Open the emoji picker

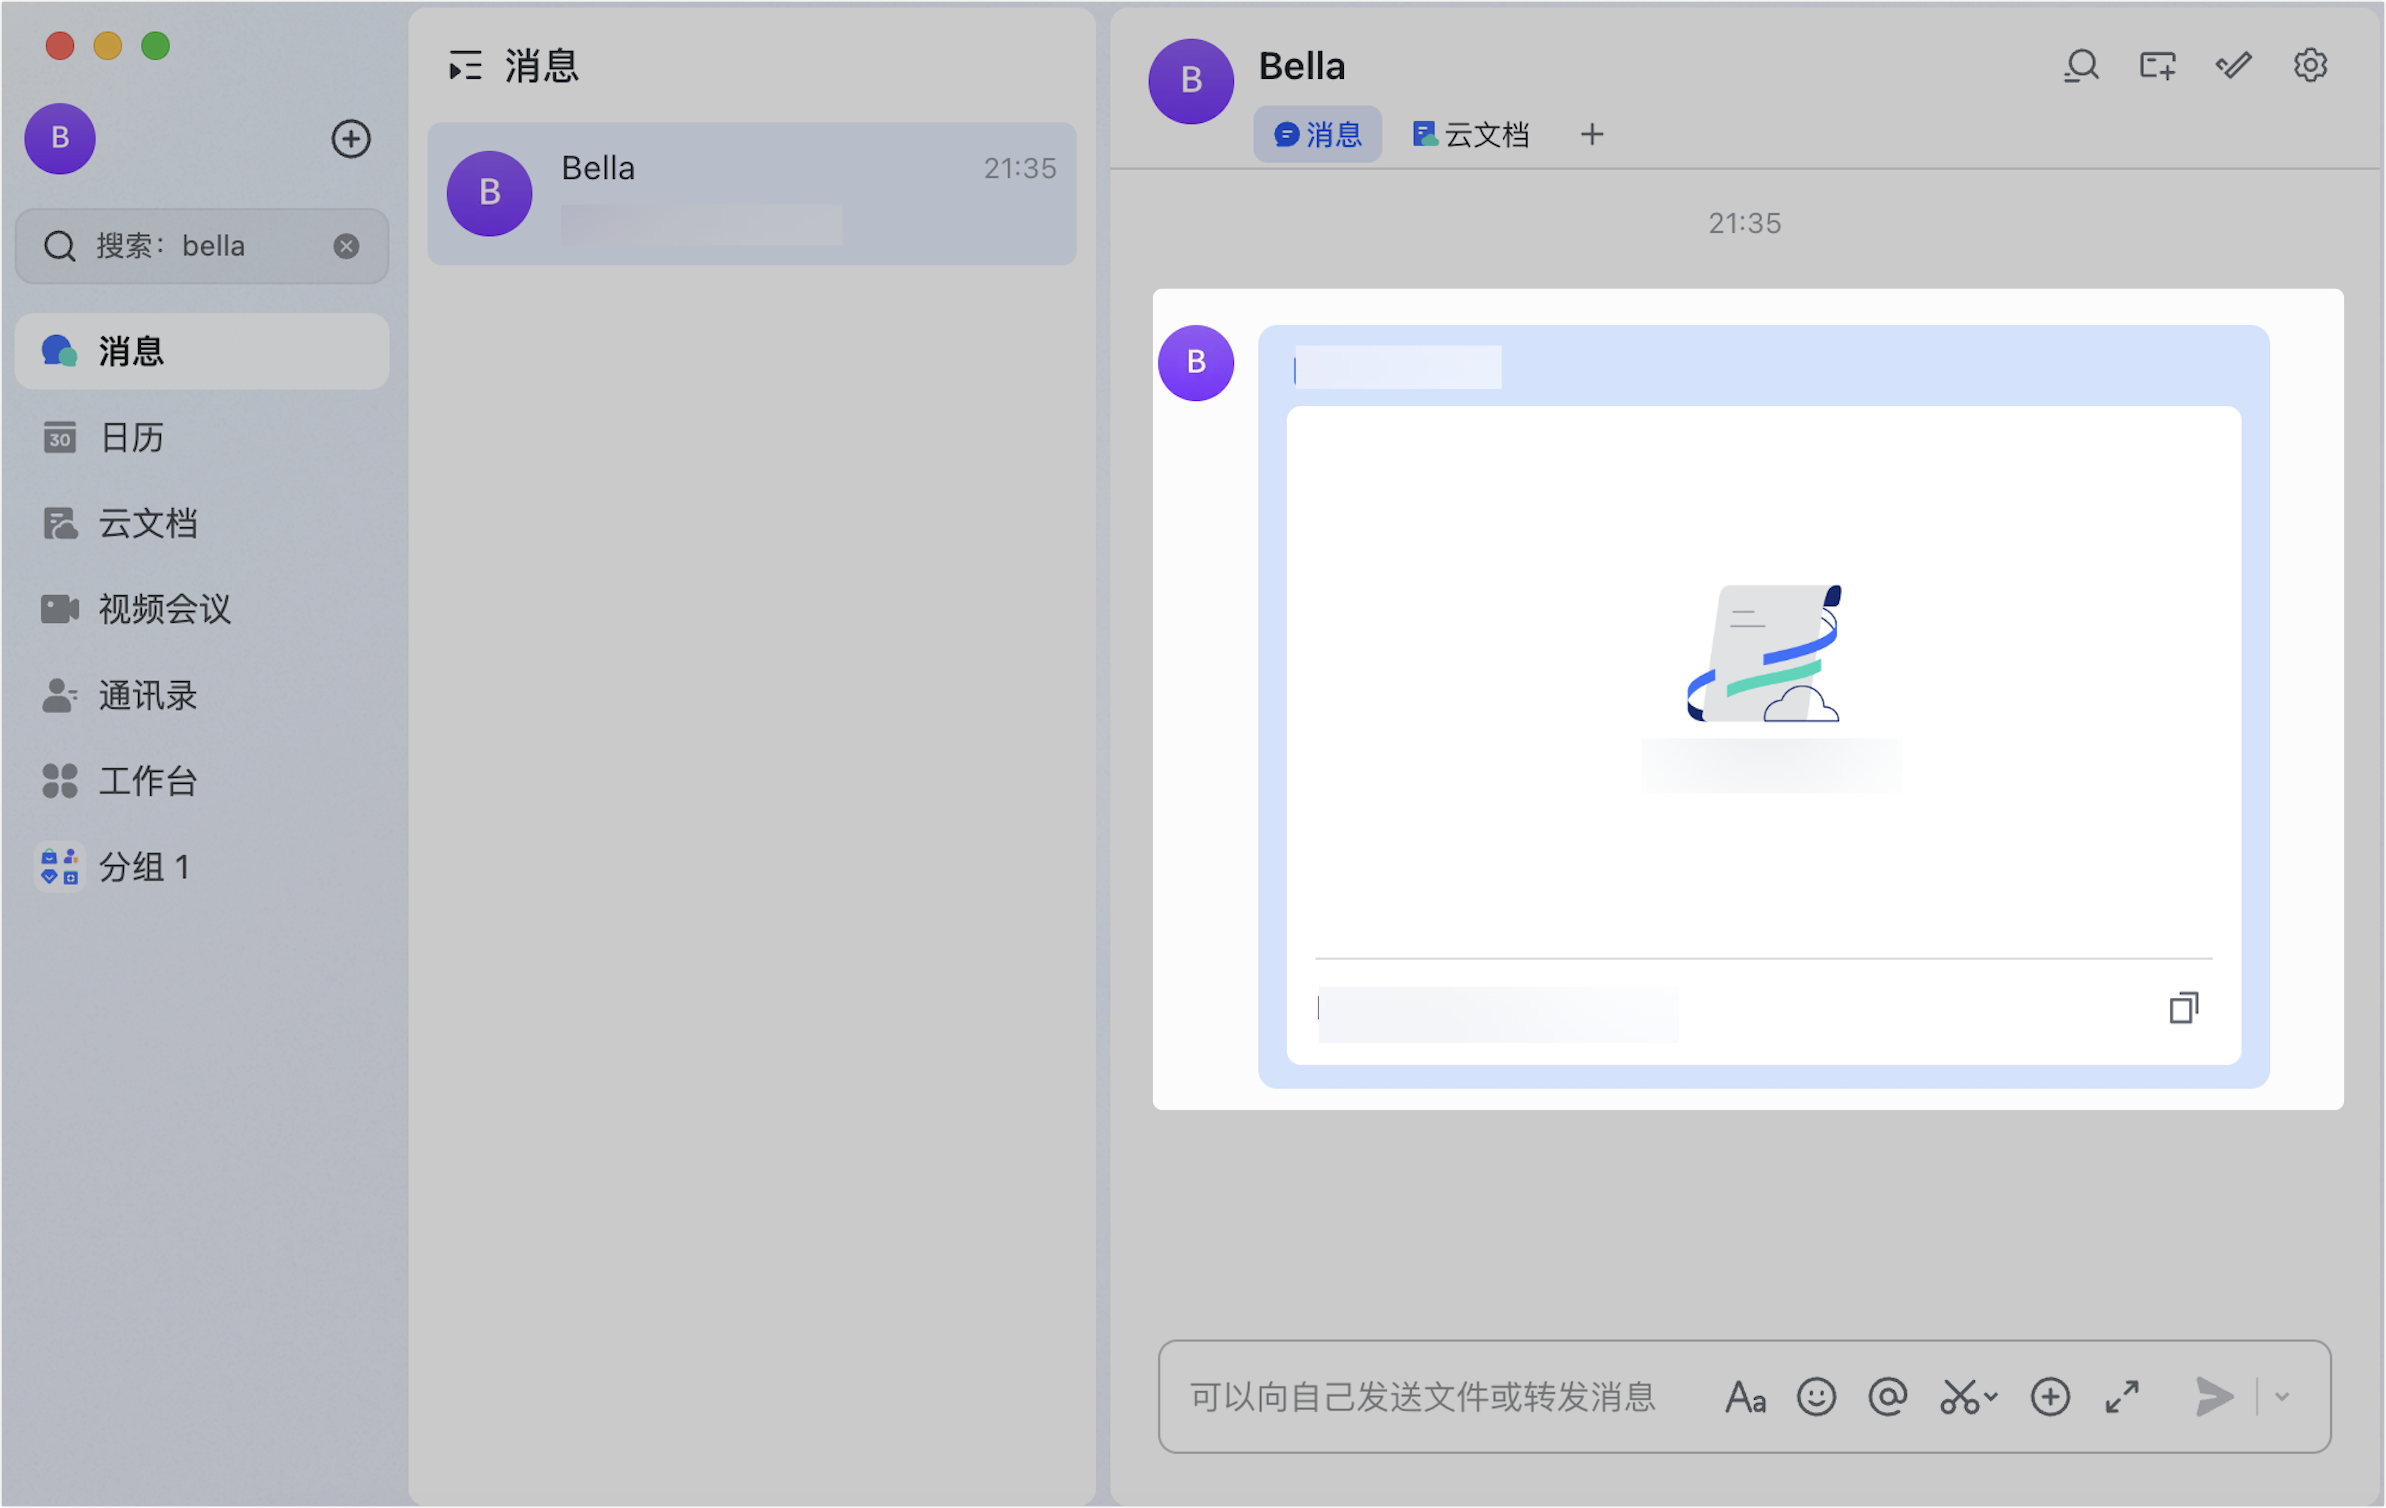point(1816,1397)
